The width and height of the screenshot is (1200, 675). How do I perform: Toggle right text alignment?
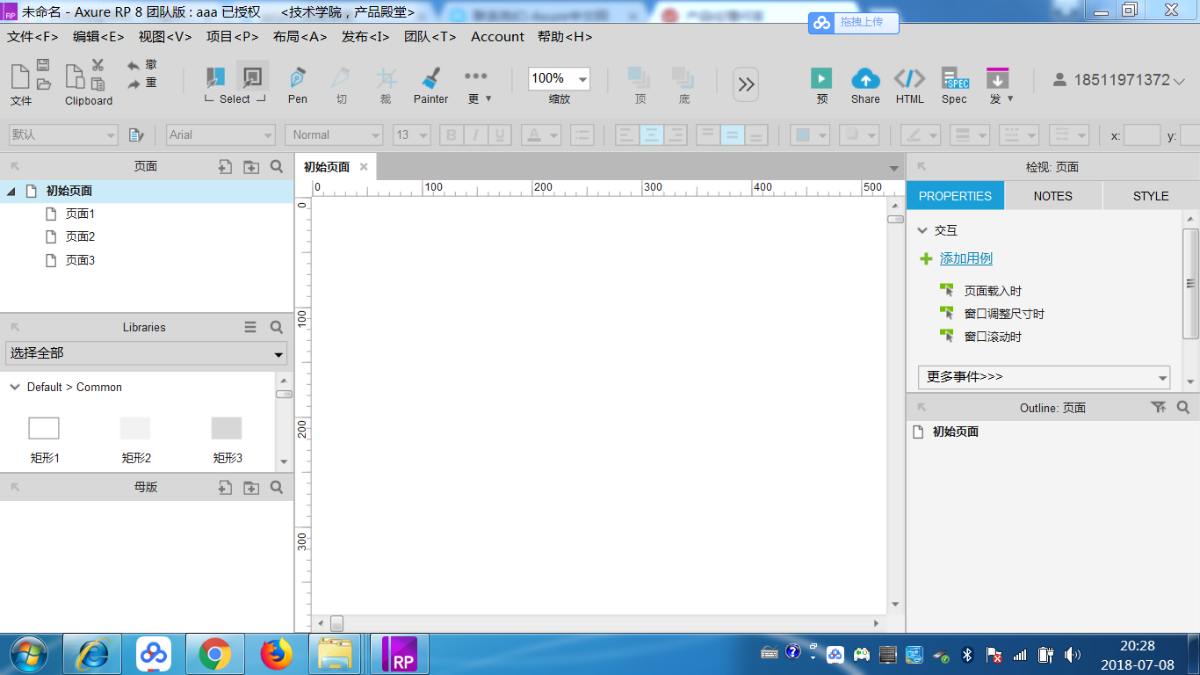click(x=675, y=135)
